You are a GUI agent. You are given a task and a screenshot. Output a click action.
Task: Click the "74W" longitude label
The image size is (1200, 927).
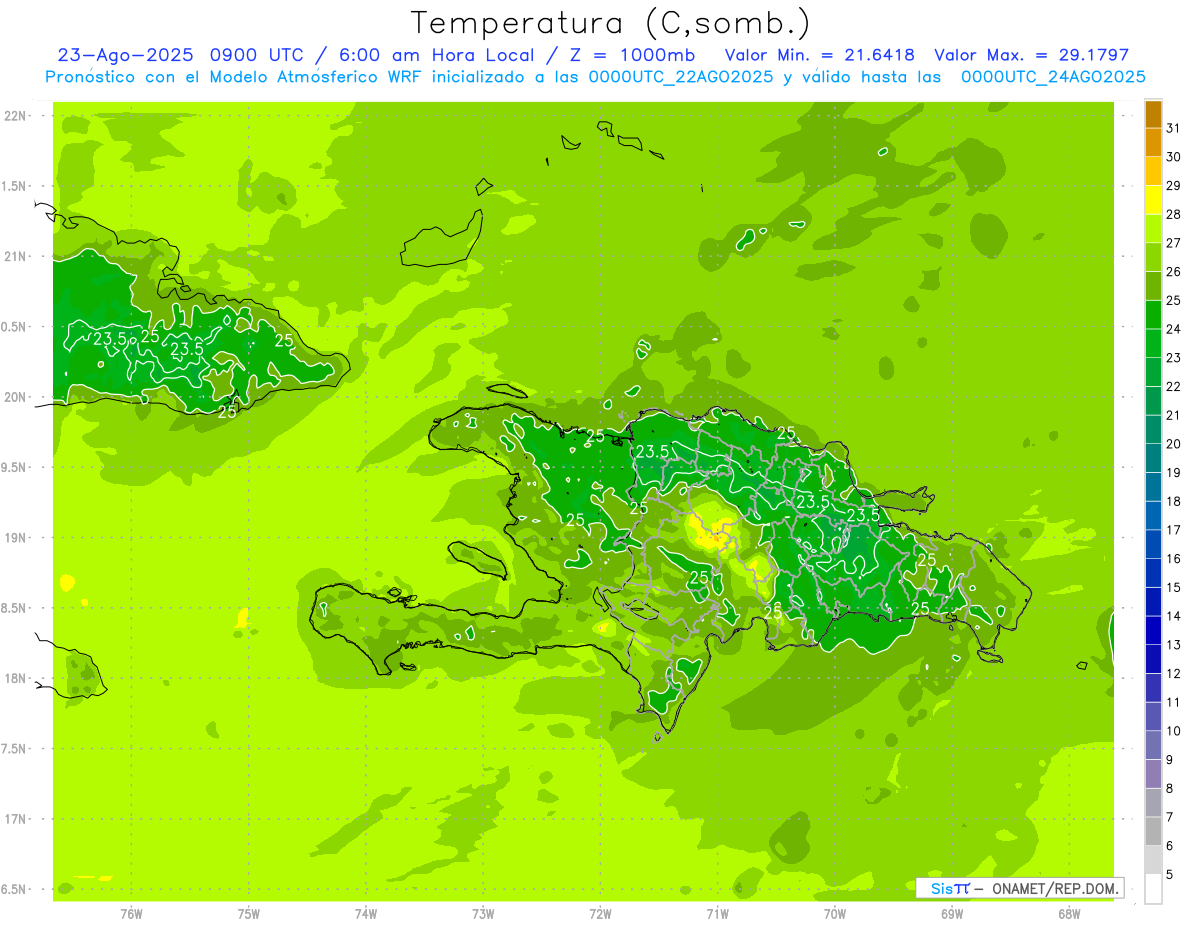point(365,914)
